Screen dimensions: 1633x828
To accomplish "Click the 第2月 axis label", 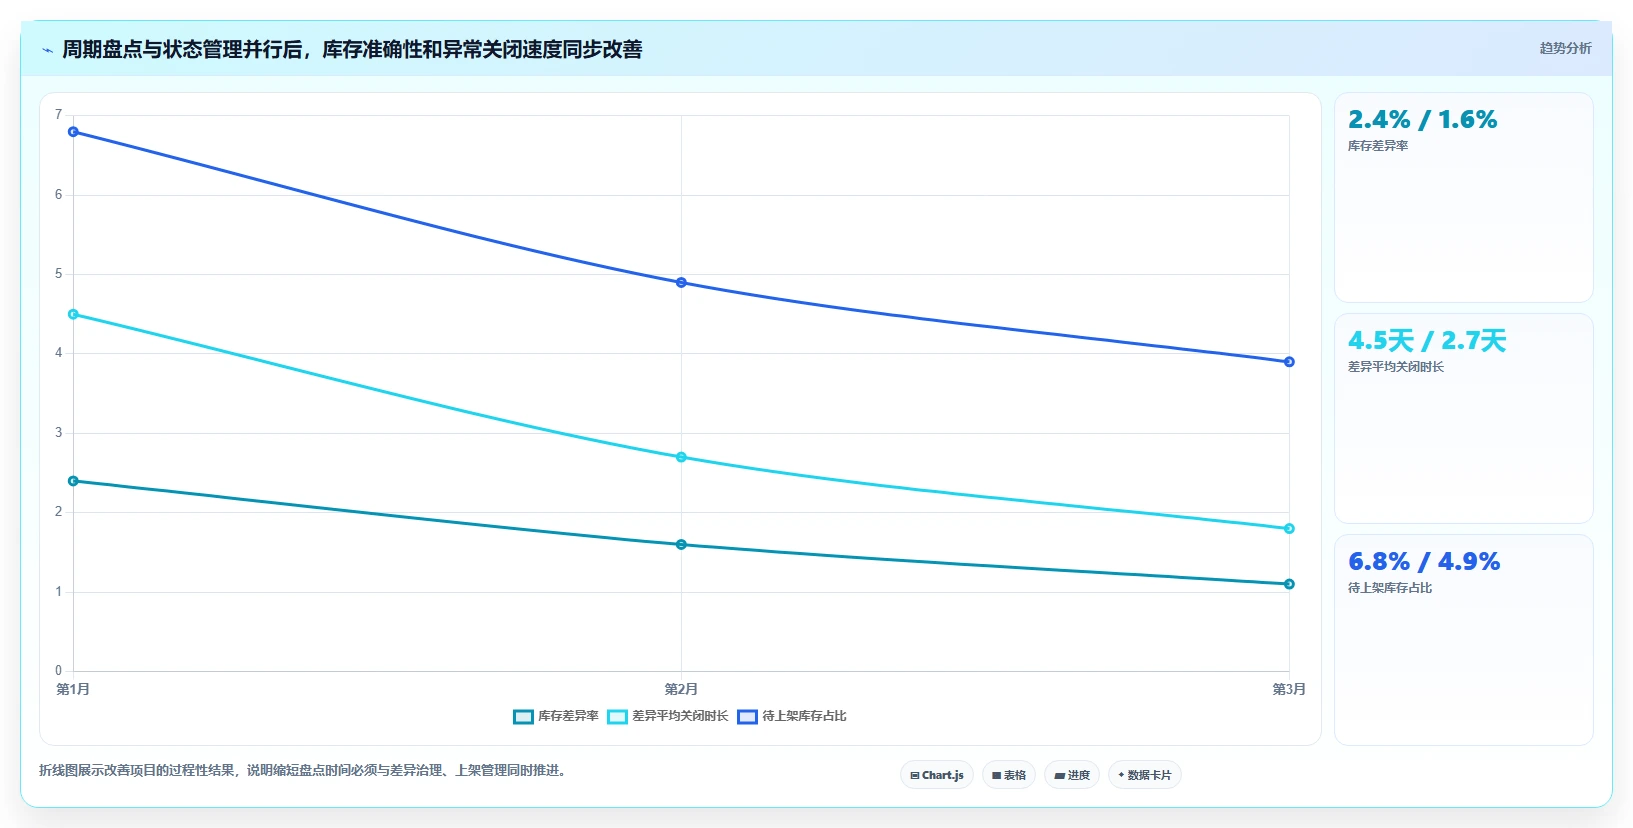I will 681,689.
